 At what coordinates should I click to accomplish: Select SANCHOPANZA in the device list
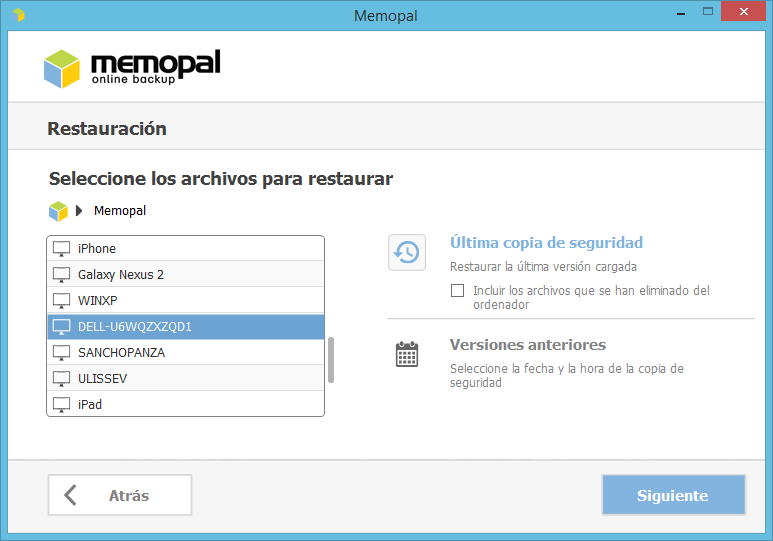(186, 353)
